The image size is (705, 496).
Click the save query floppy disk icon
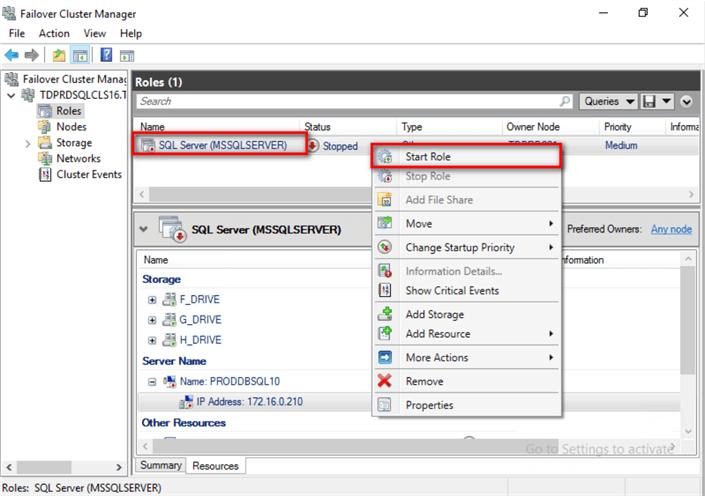click(x=649, y=101)
